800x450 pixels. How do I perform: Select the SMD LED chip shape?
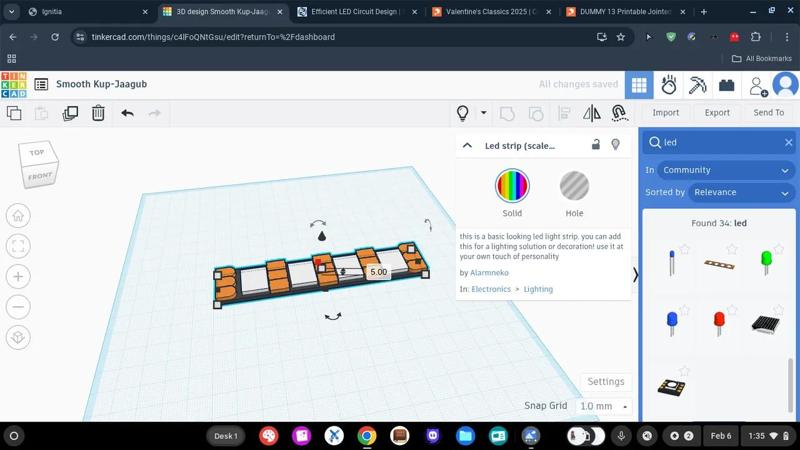(671, 388)
